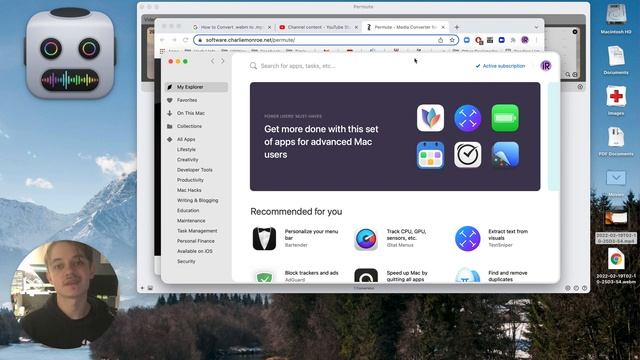Open Bartender tuxedo app icon

point(264,238)
